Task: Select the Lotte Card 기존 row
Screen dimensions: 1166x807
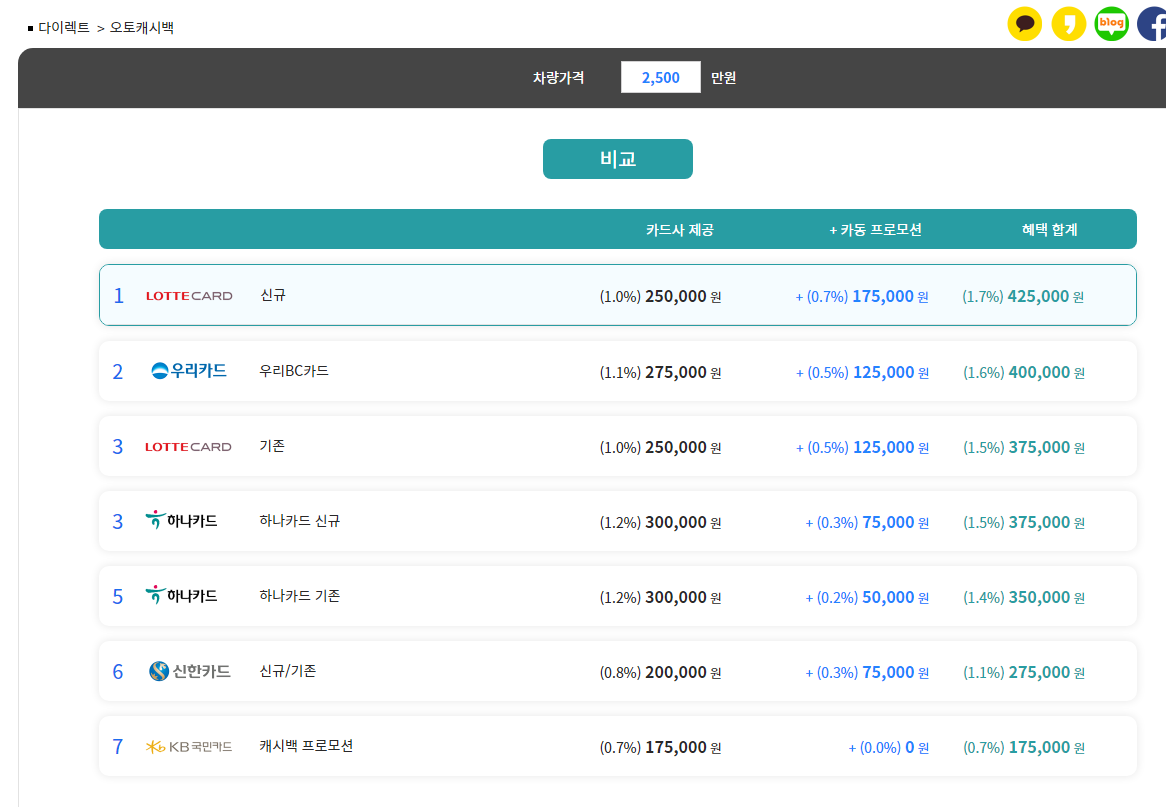Action: [617, 446]
